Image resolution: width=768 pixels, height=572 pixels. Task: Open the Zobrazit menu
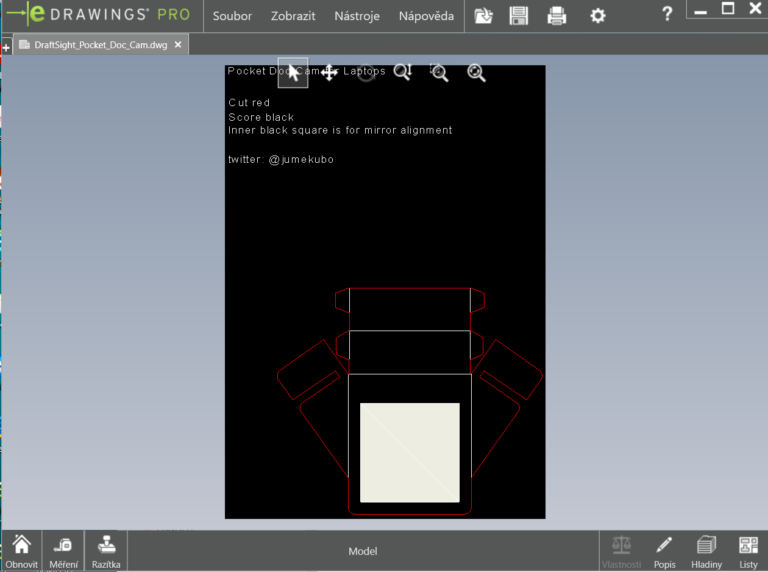(293, 16)
